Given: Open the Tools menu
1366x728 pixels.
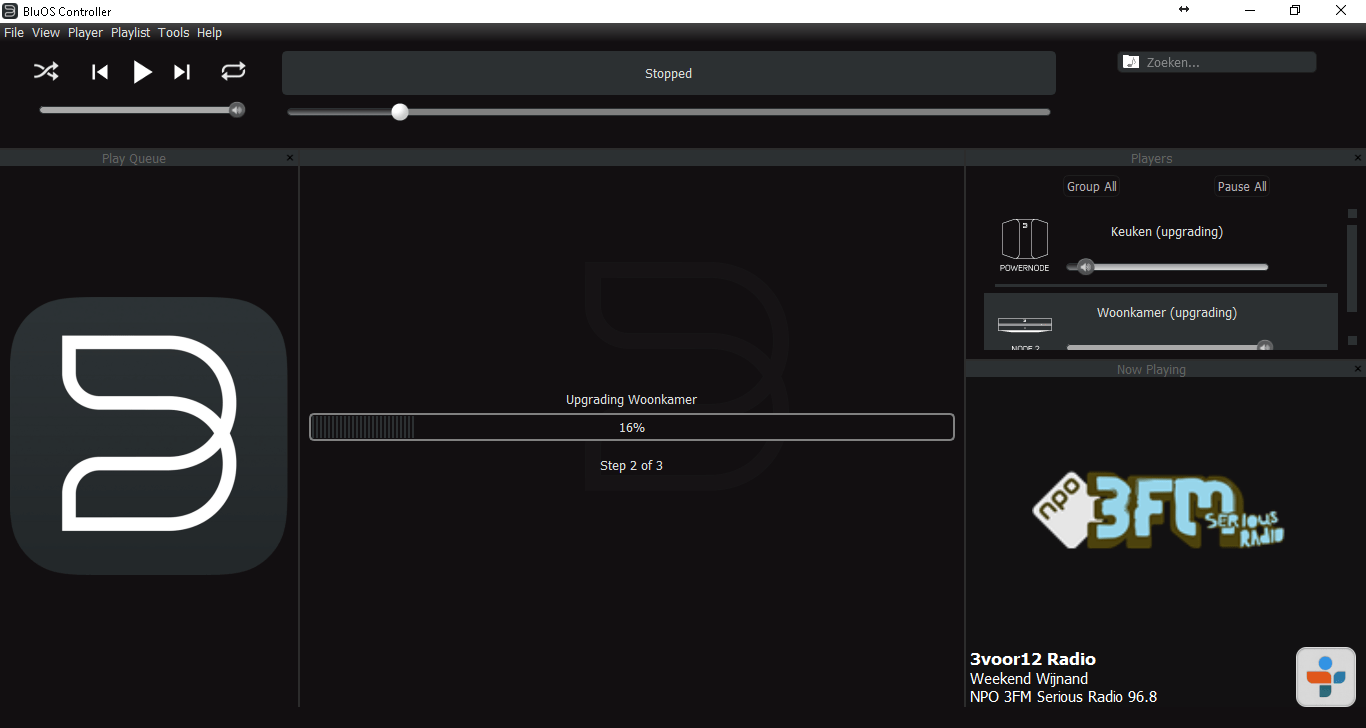Looking at the screenshot, I should pyautogui.click(x=173, y=33).
